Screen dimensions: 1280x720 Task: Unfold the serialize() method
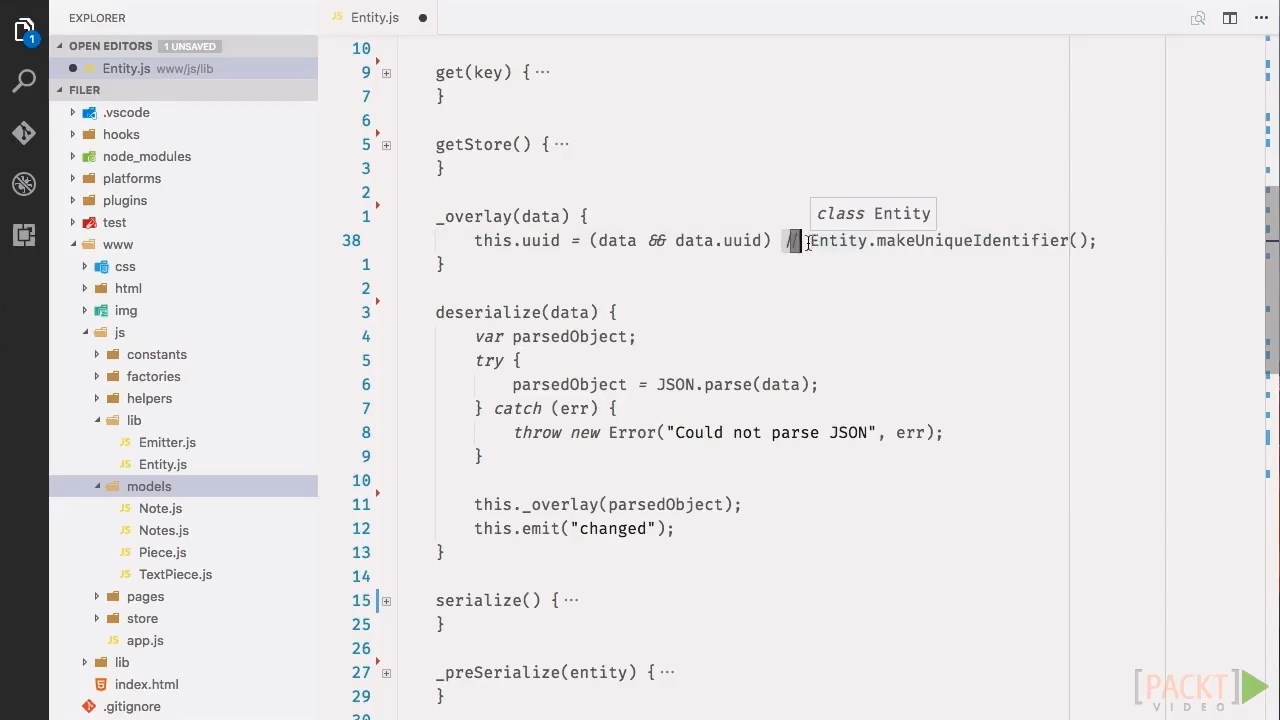(386, 601)
